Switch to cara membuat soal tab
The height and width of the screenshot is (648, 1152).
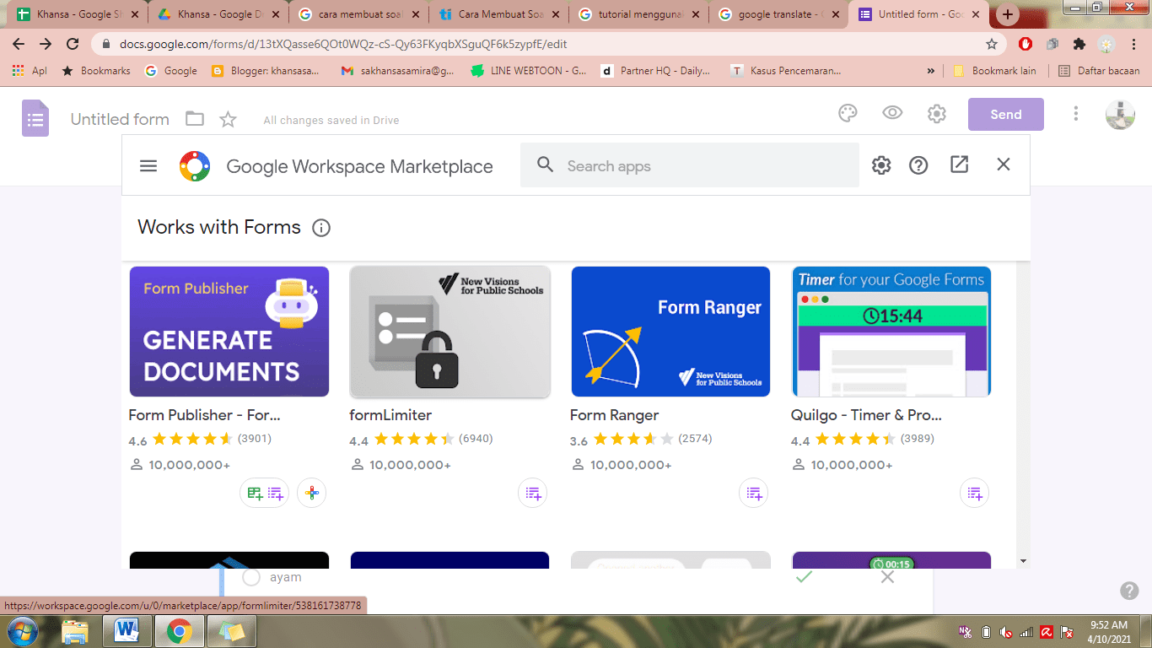pyautogui.click(x=359, y=14)
